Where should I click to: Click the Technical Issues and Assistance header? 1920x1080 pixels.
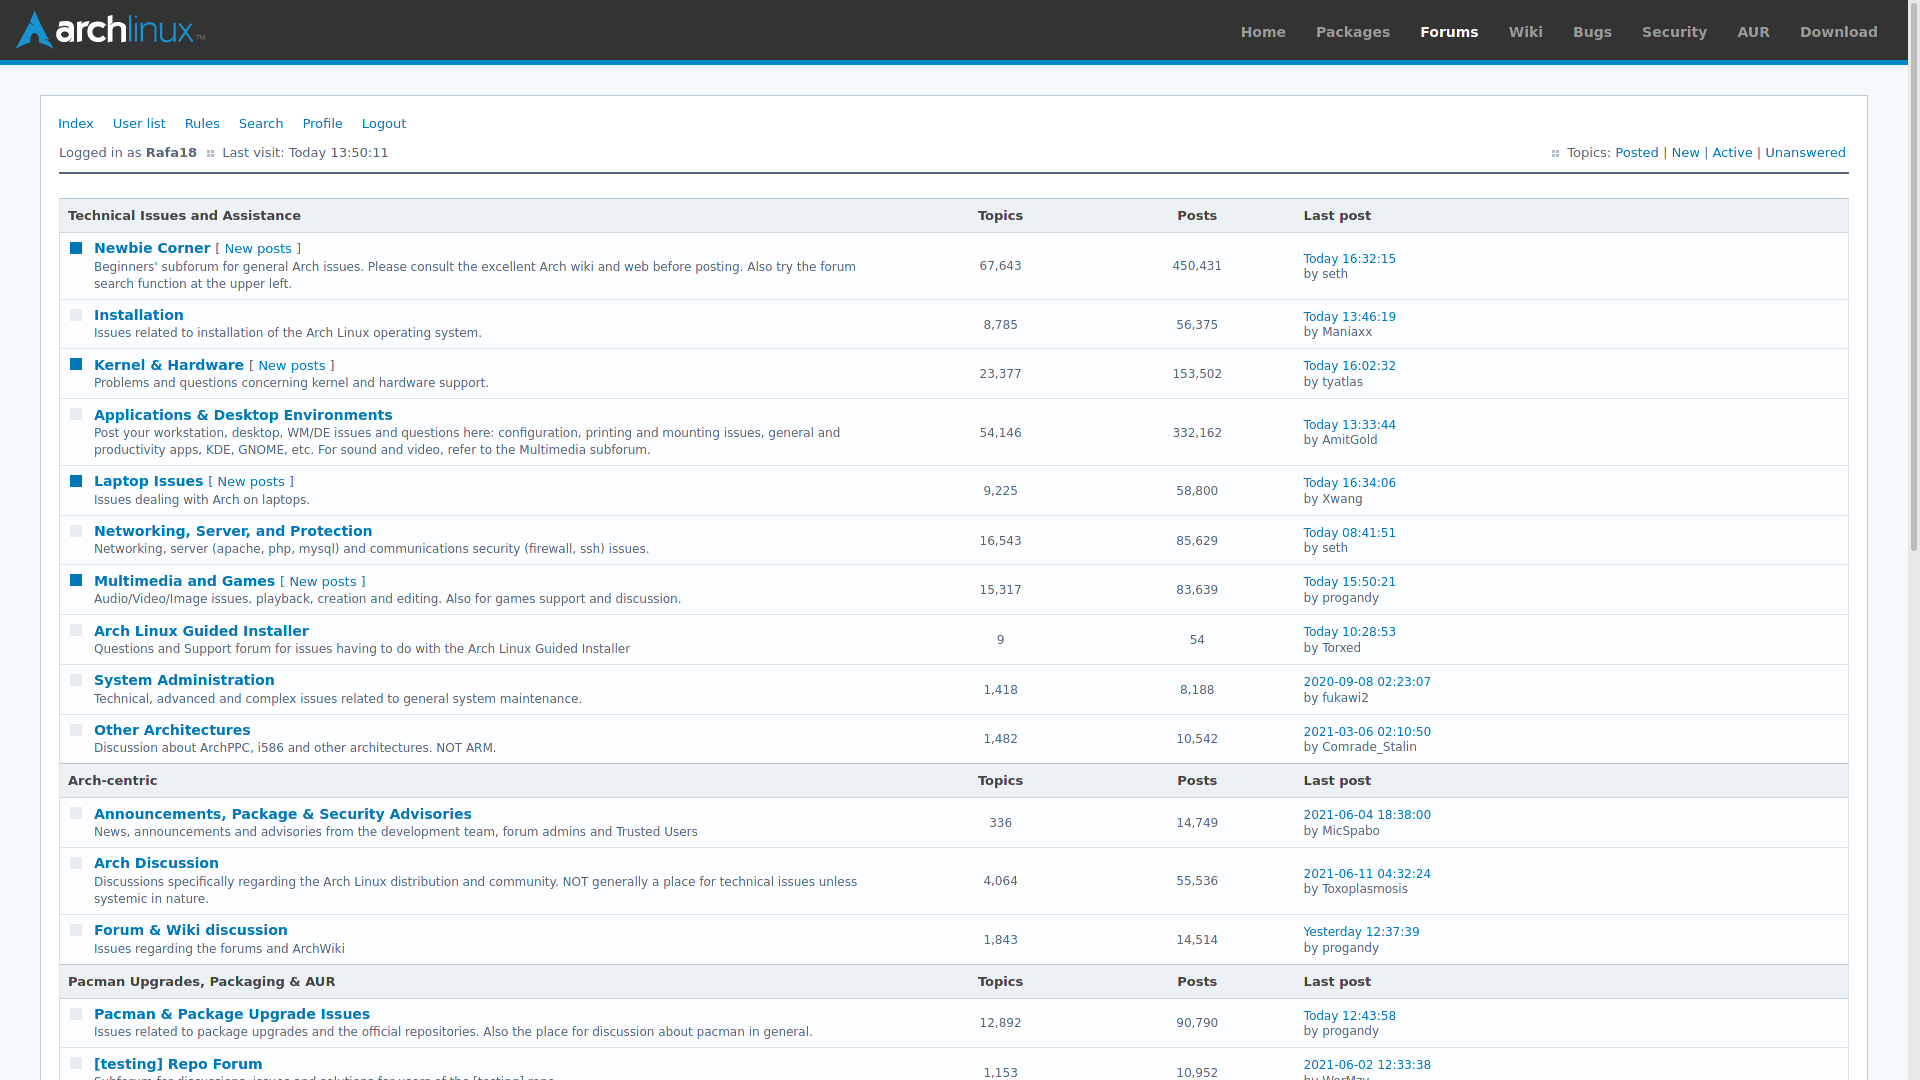184,216
